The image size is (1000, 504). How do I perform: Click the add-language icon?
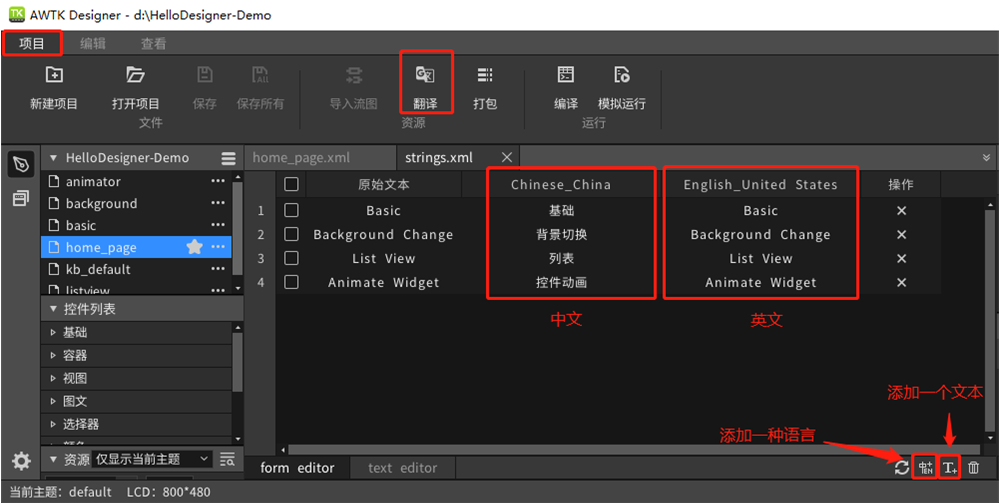[926, 468]
